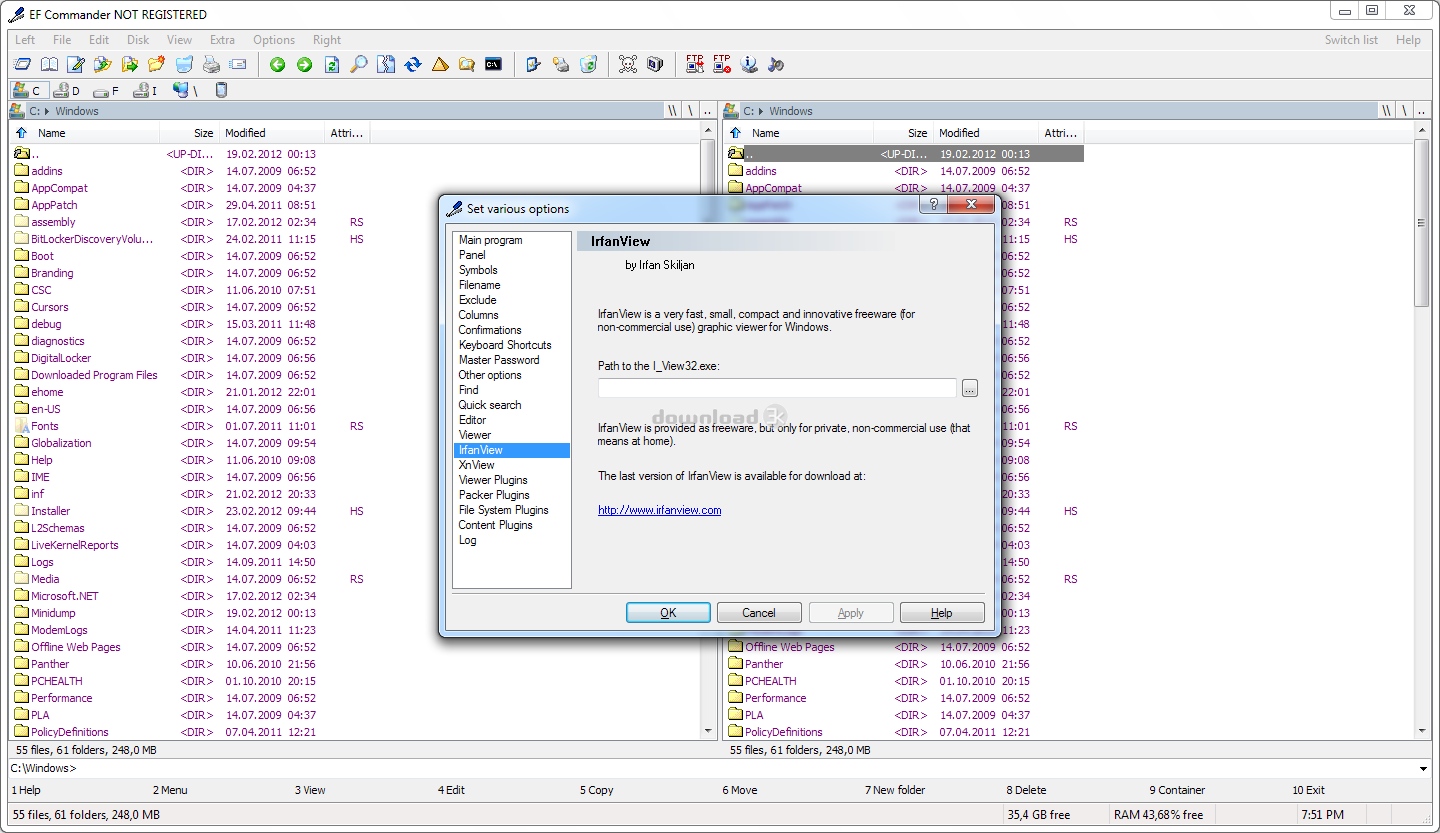The width and height of the screenshot is (1440, 833).
Task: Click the edit notepad with pencil icon
Action: click(76, 65)
